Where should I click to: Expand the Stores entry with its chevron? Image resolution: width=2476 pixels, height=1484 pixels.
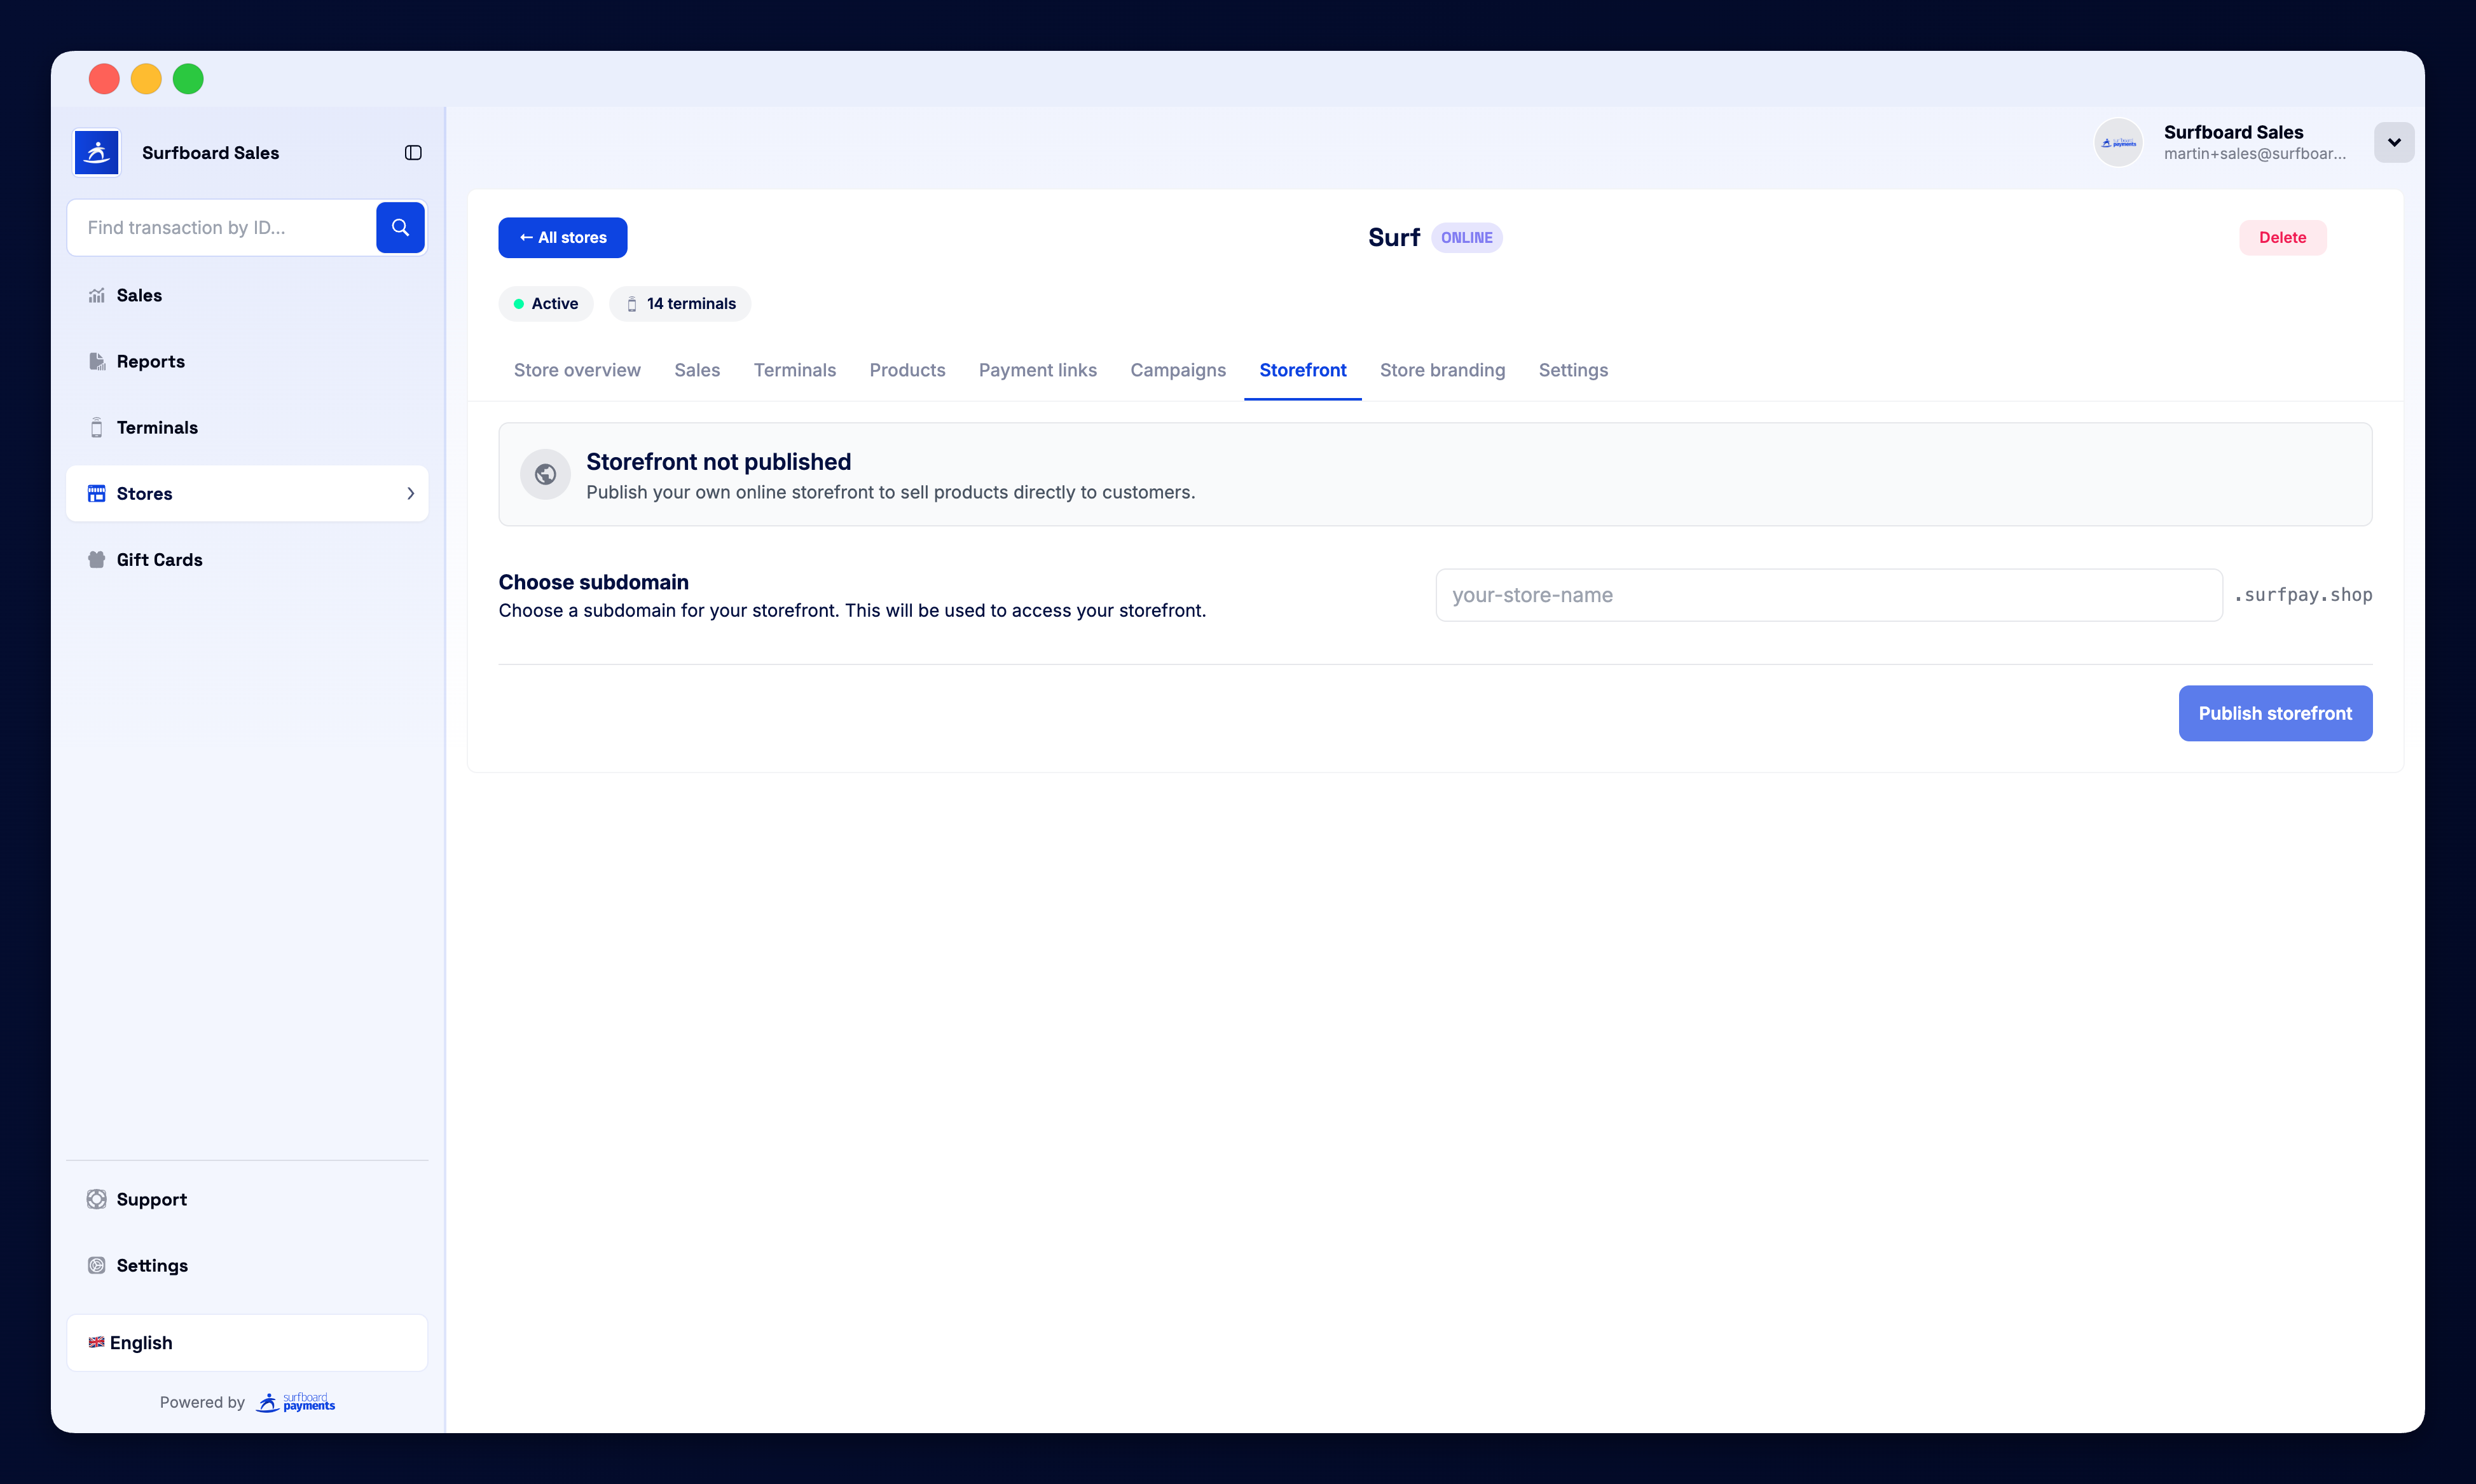pyautogui.click(x=410, y=493)
